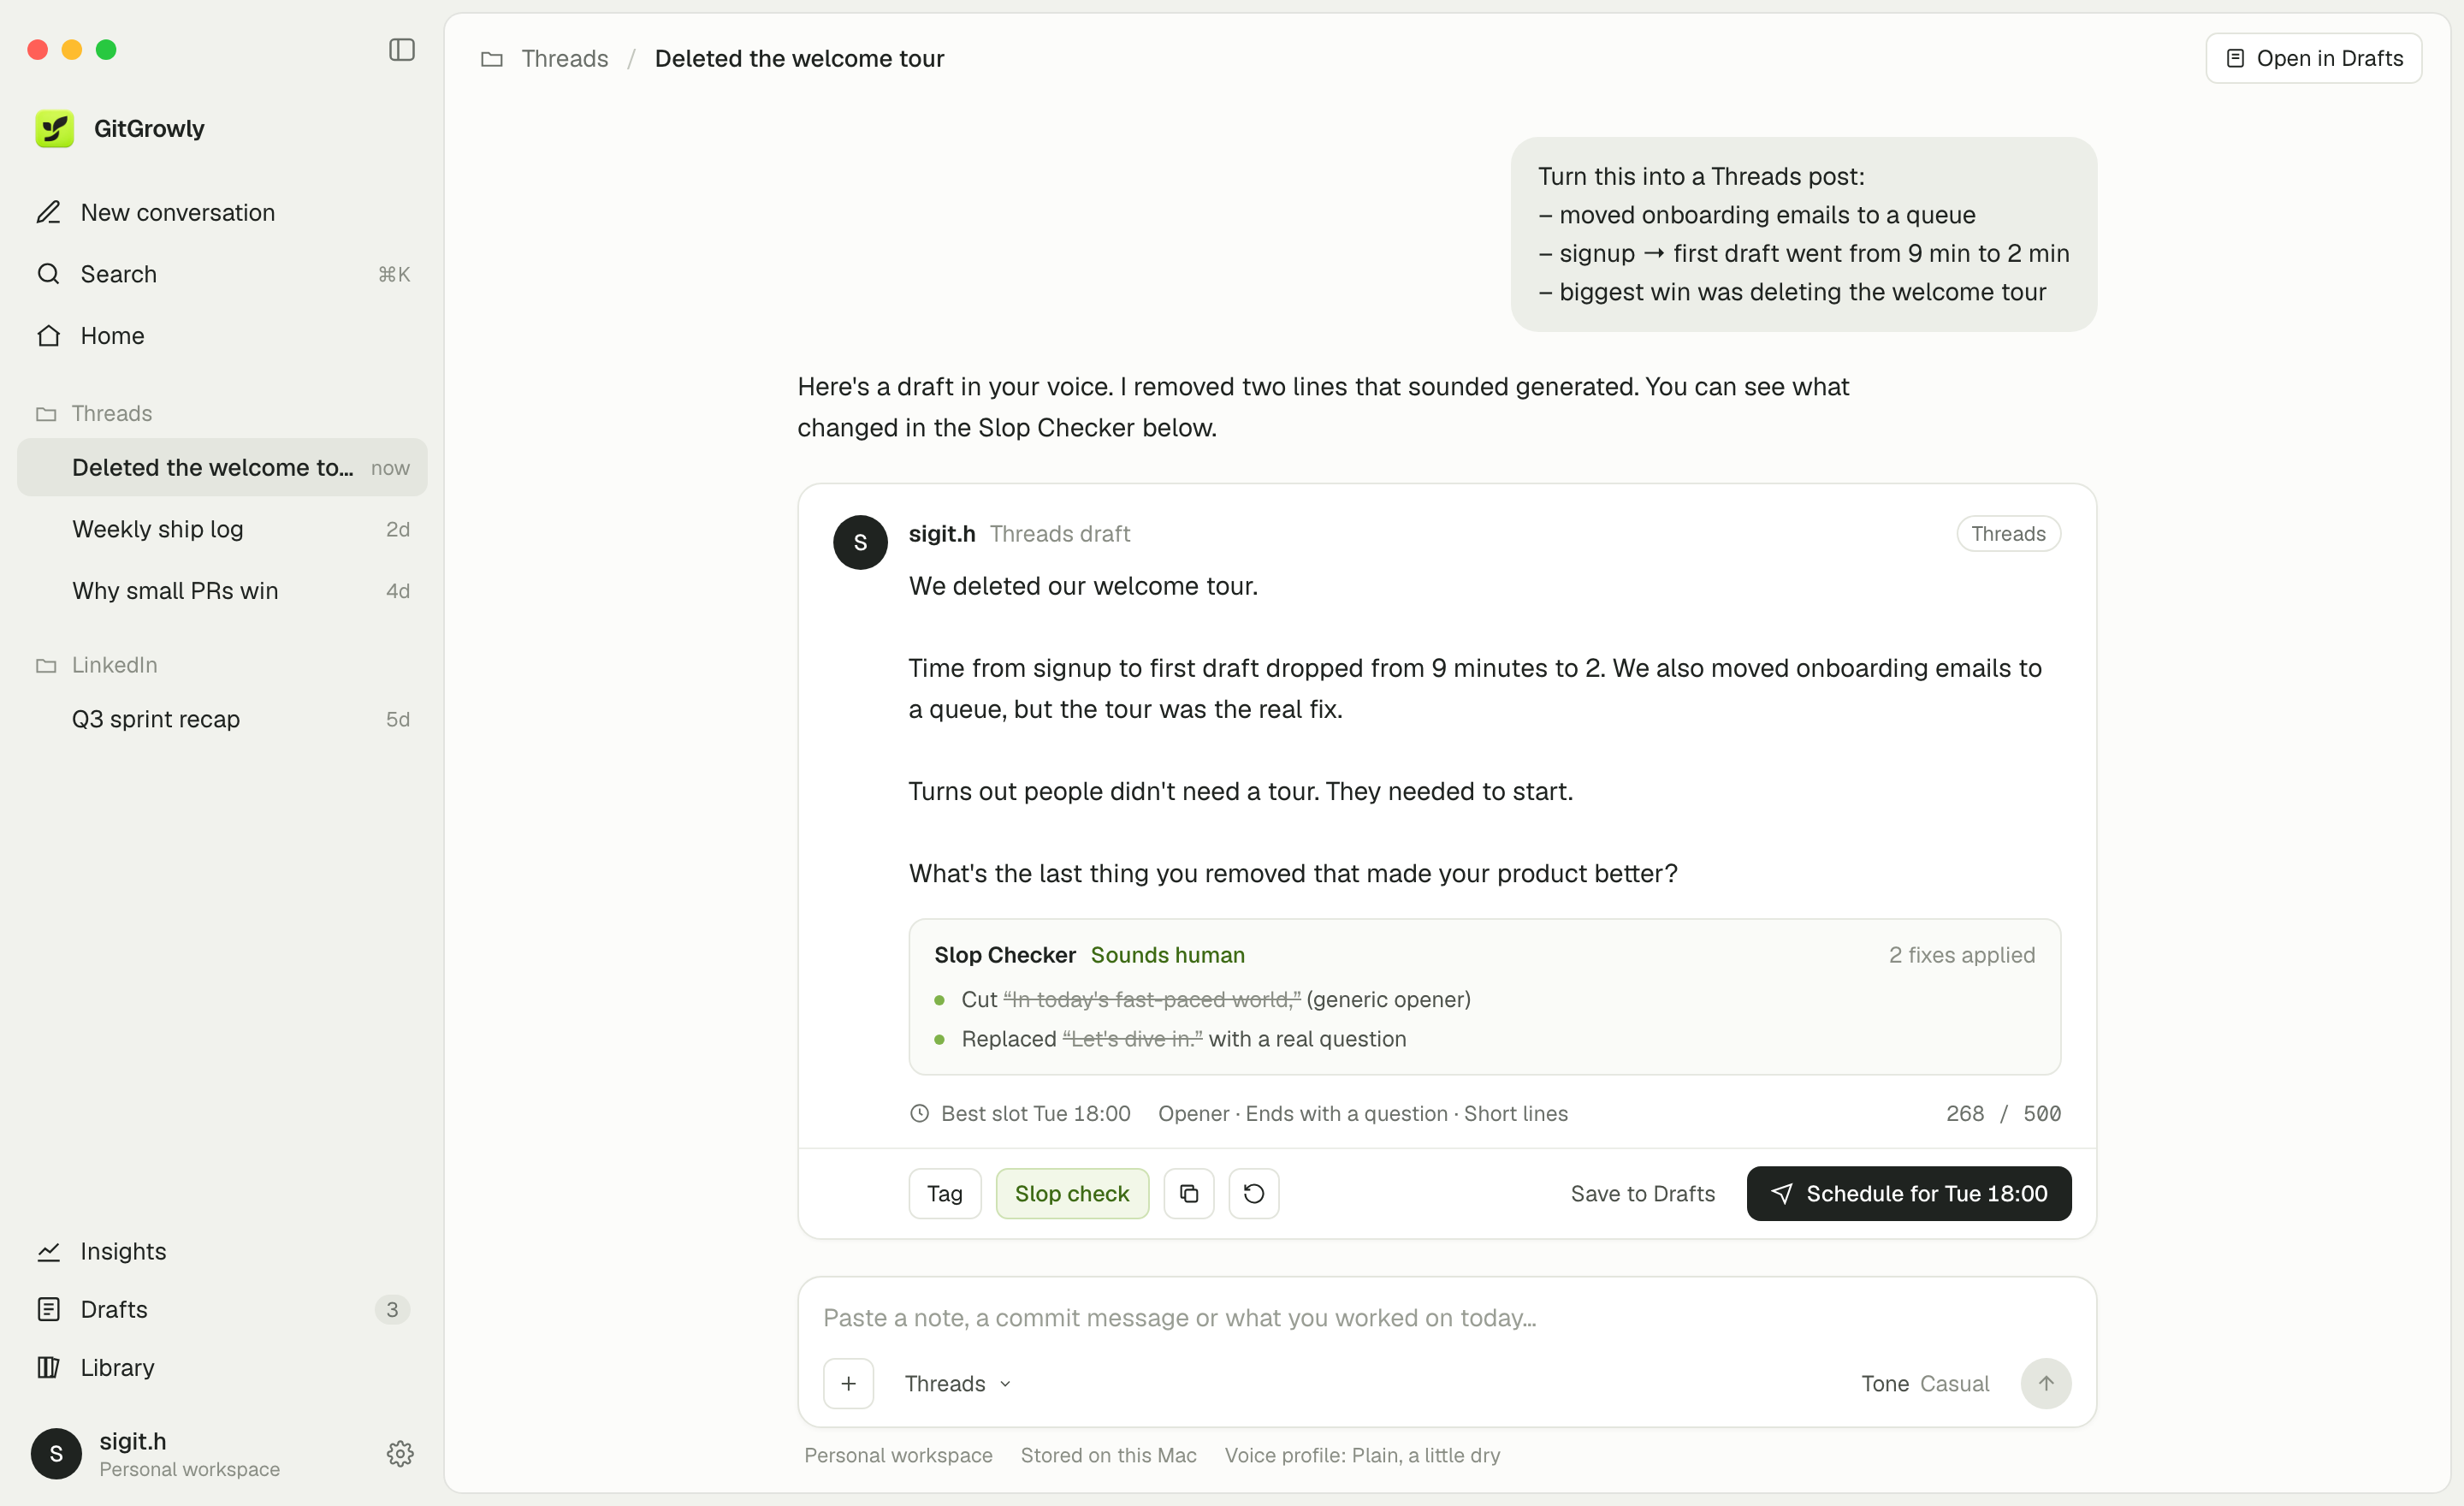Toggle the sidebar panel icon
This screenshot has width=2464, height=1506.
pyautogui.click(x=401, y=50)
